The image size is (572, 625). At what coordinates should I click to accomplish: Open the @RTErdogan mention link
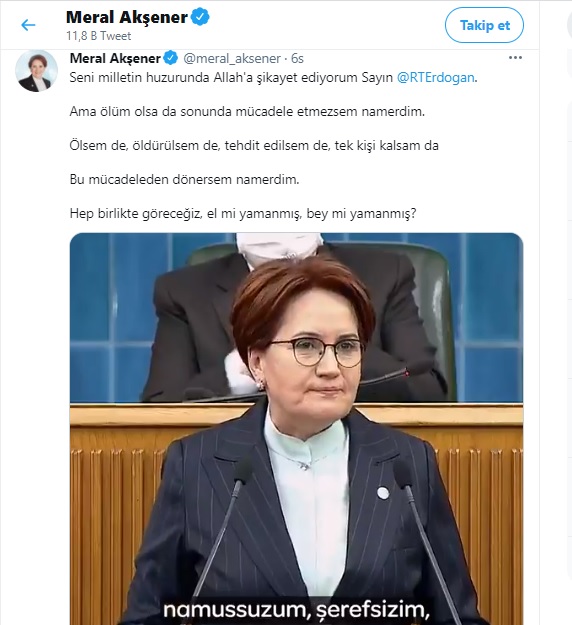pos(436,77)
